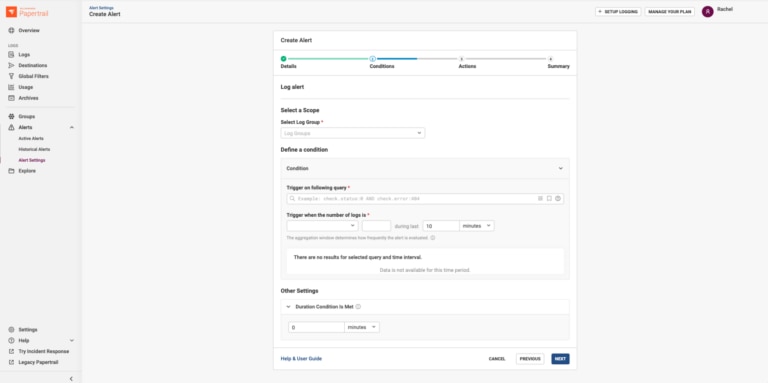Click the Summary step label

click(558, 67)
